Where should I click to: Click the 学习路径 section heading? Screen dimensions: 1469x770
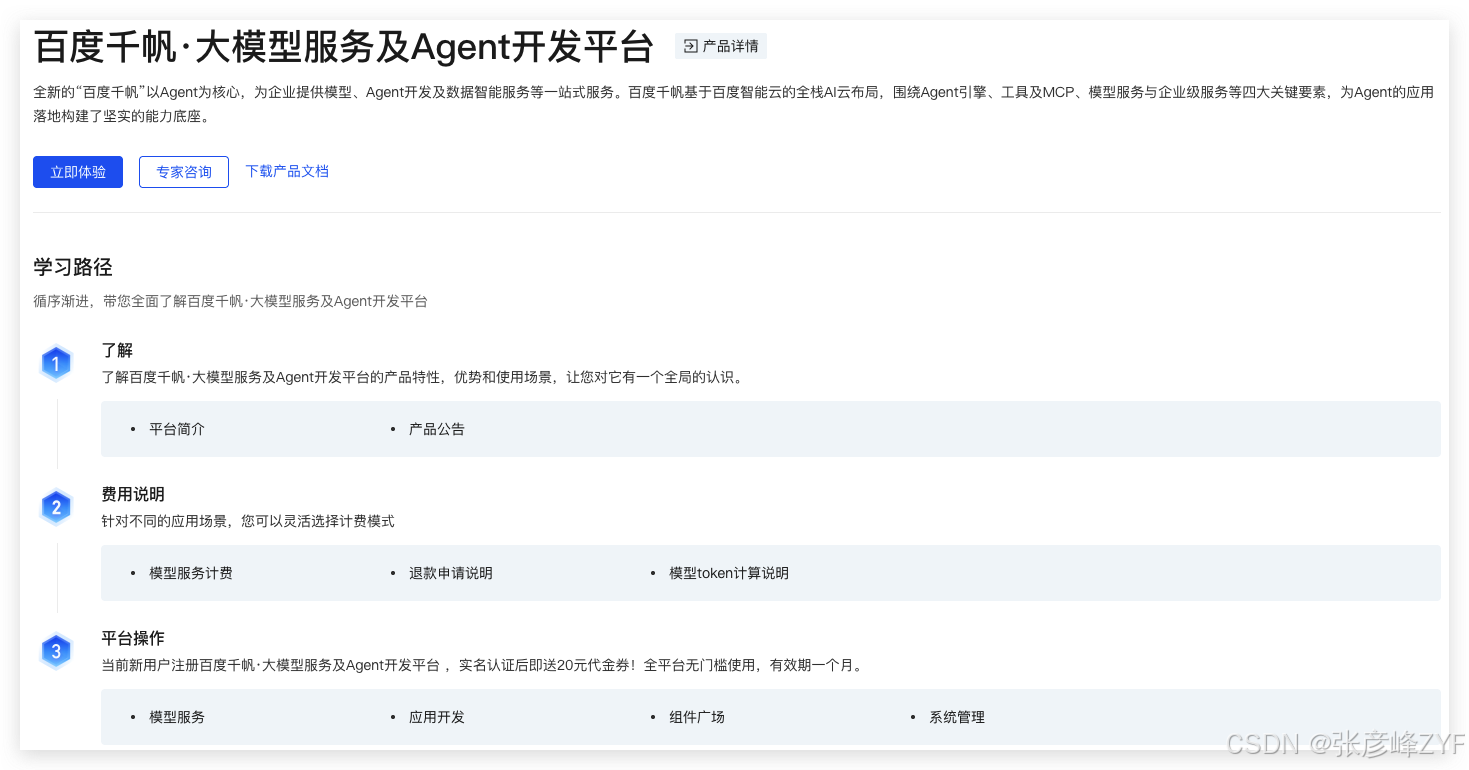click(x=73, y=267)
